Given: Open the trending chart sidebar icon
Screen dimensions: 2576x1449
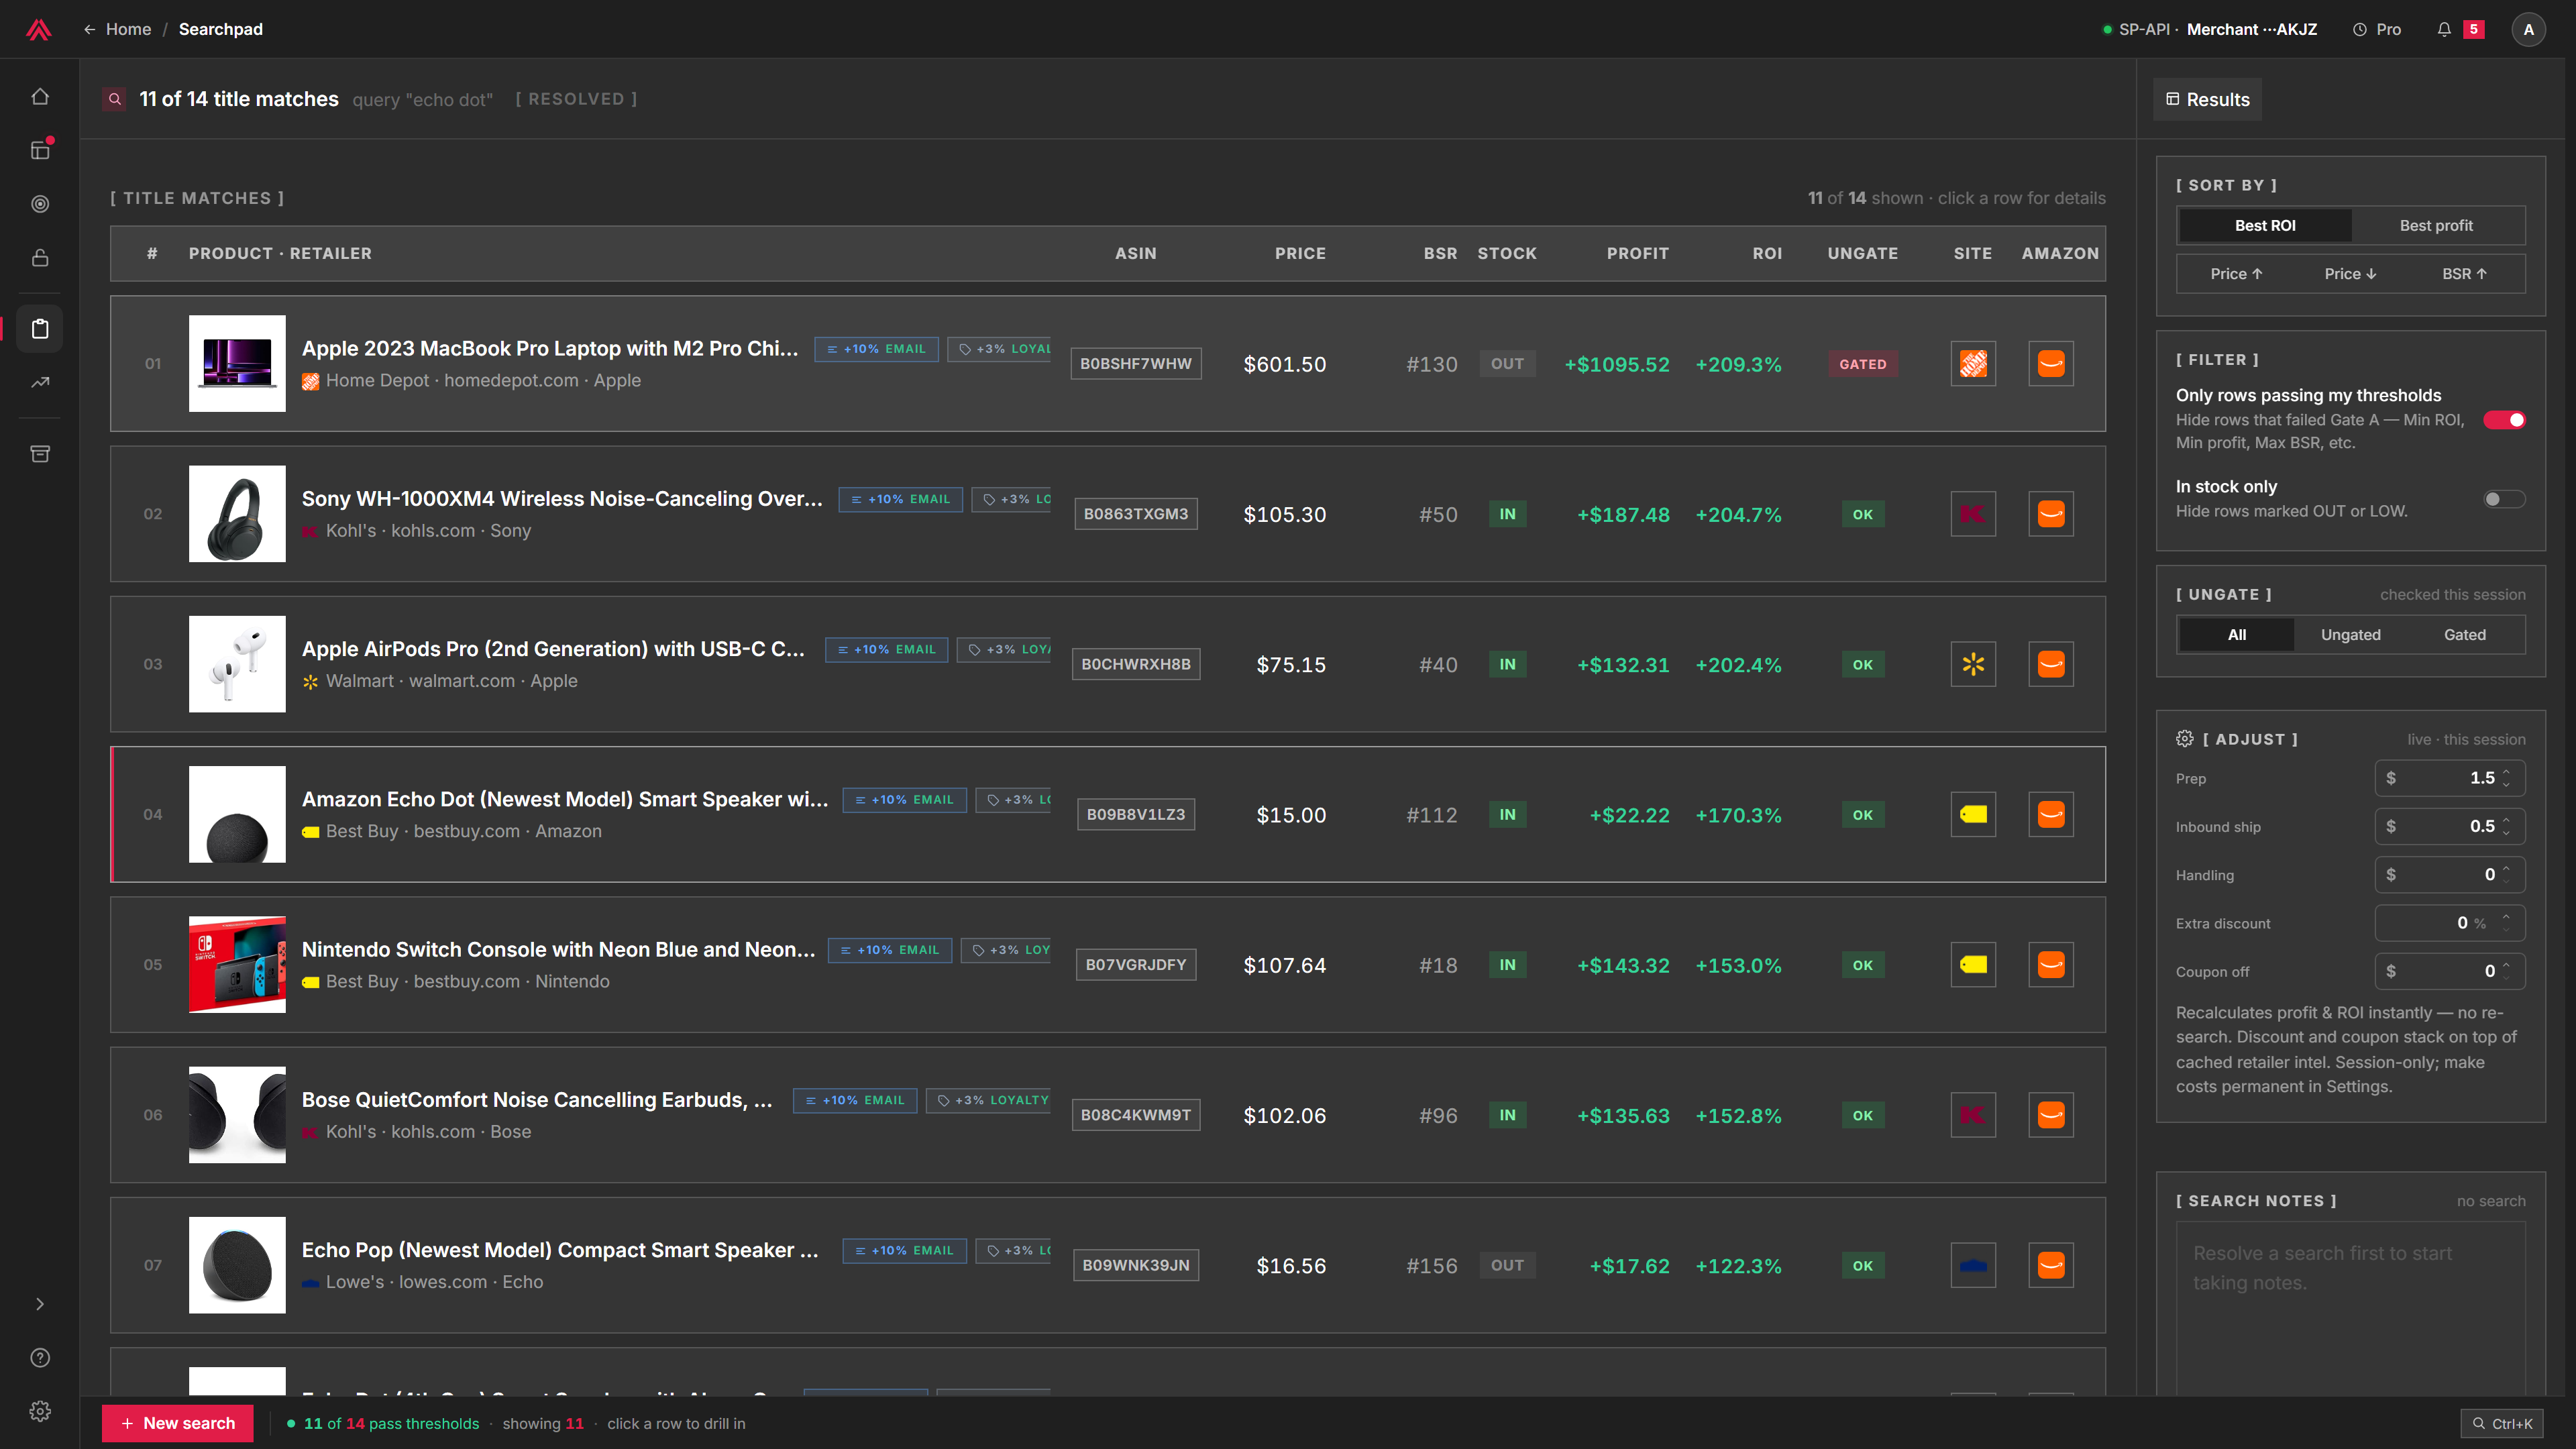Looking at the screenshot, I should point(40,382).
